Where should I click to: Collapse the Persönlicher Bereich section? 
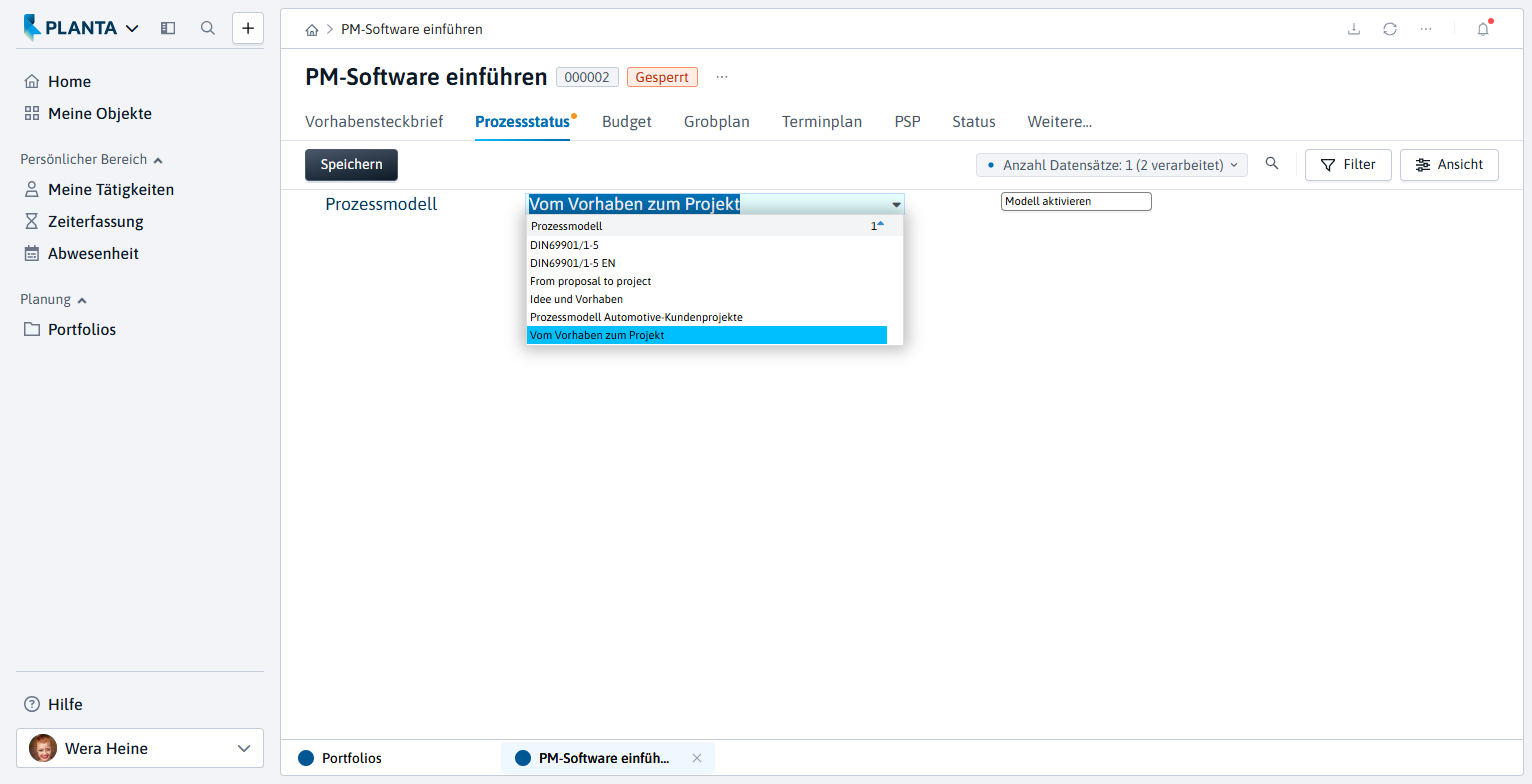pos(92,159)
